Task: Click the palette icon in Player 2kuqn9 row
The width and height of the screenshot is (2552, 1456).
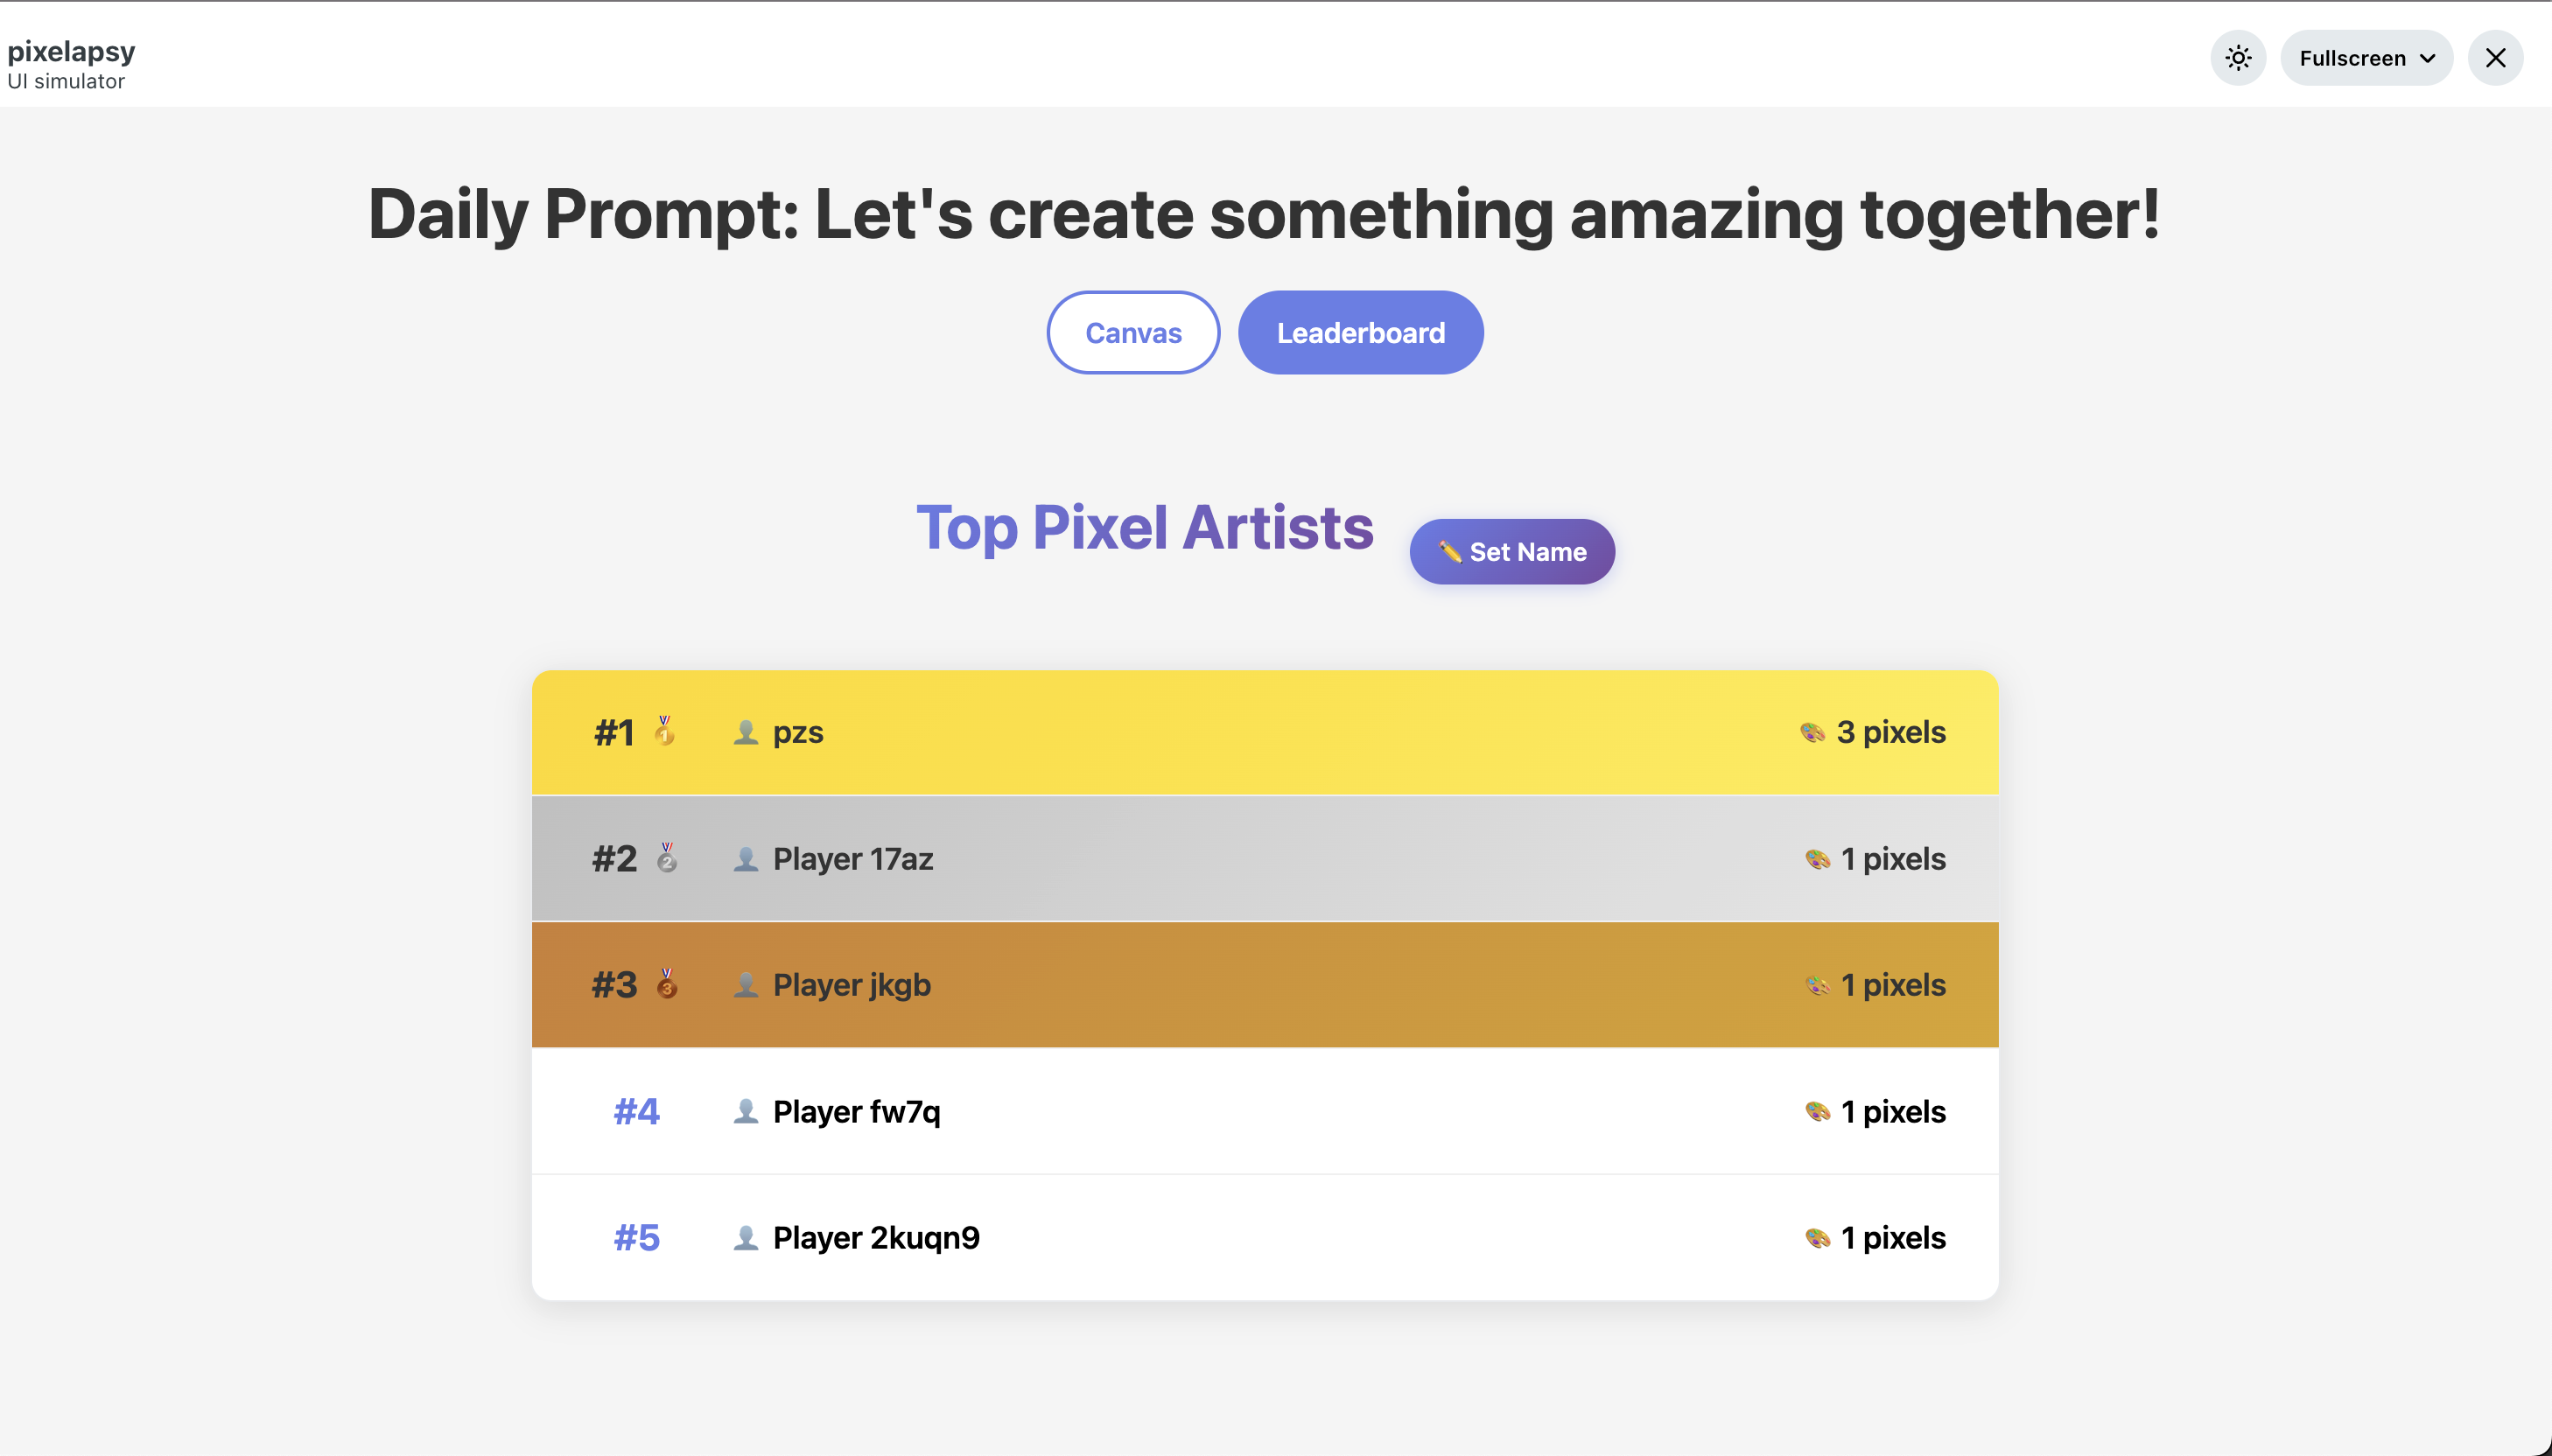Action: pyautogui.click(x=1817, y=1238)
